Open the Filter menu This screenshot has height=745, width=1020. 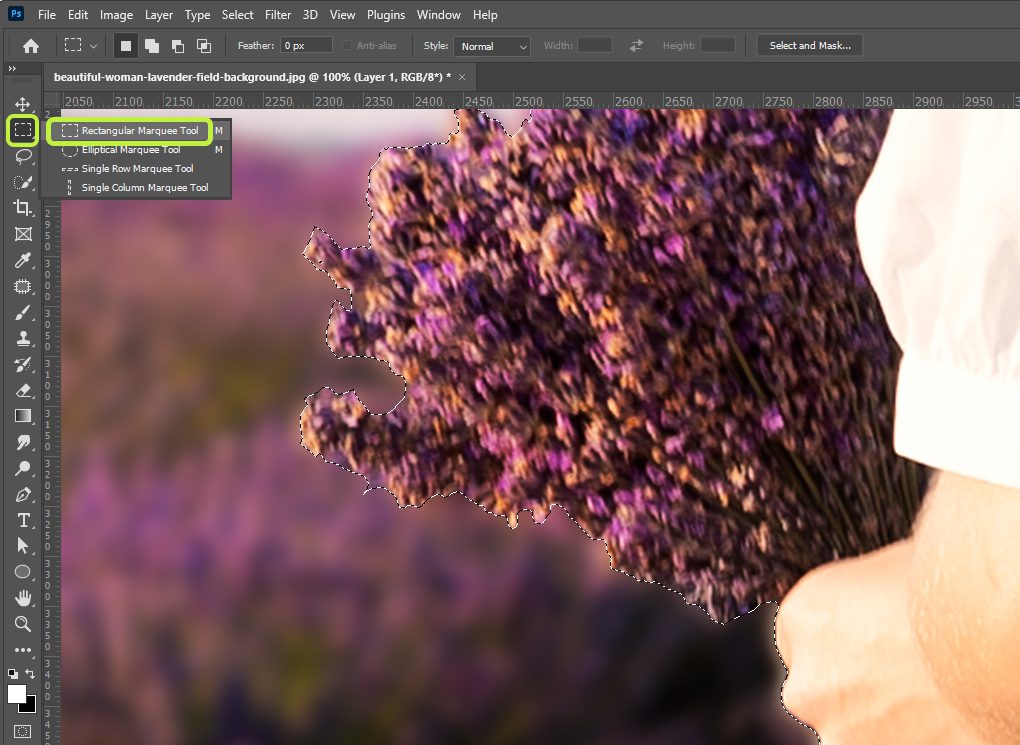point(278,14)
